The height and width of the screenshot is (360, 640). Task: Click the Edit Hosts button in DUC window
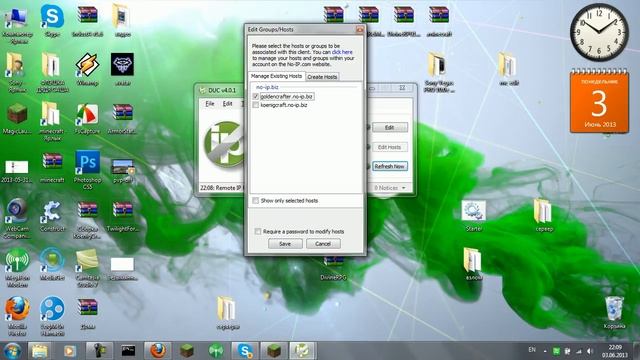click(x=389, y=147)
